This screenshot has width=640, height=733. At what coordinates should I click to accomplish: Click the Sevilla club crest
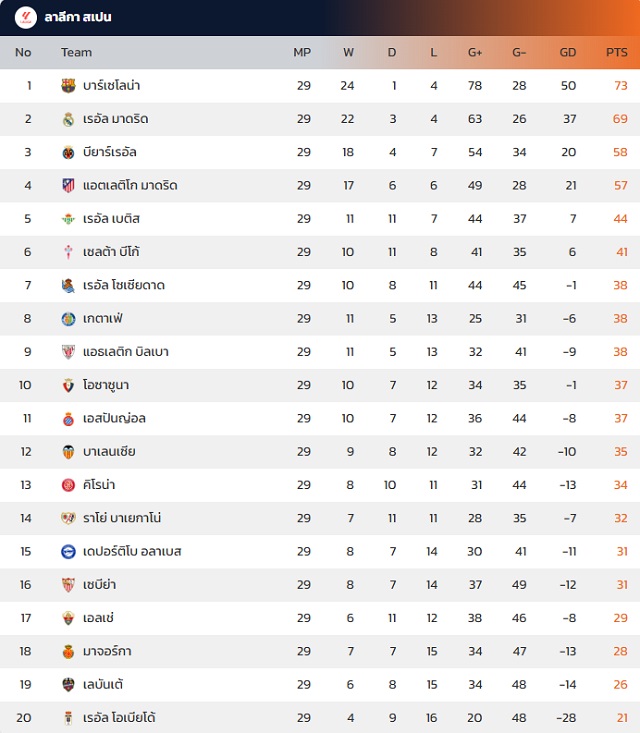coord(68,584)
